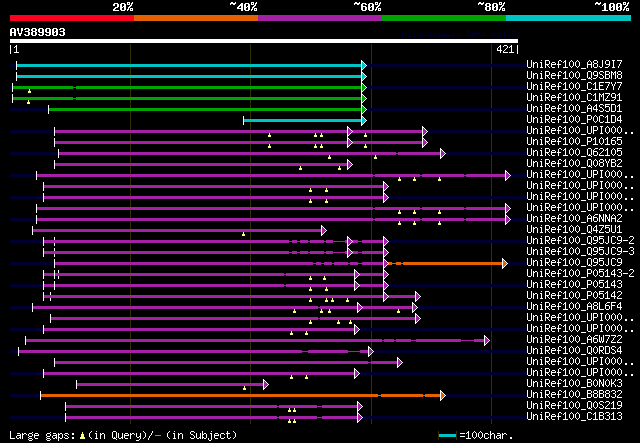The width and height of the screenshot is (640, 443).
Task: Click the green alignment bar for A4S5D1
Action: pos(205,109)
